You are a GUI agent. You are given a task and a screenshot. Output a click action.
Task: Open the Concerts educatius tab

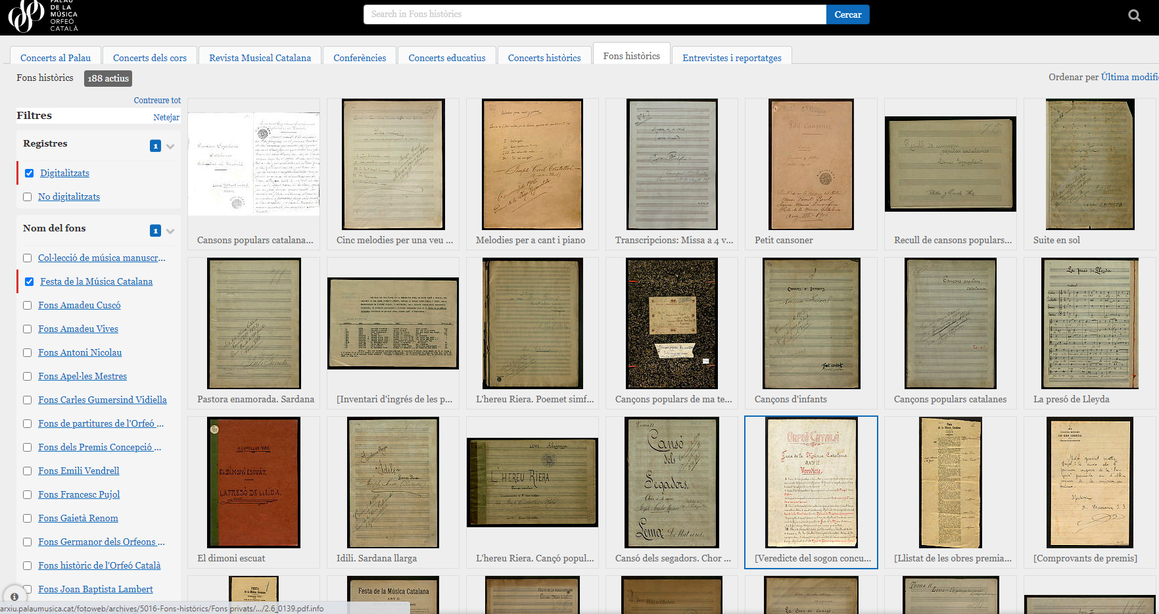coord(447,57)
